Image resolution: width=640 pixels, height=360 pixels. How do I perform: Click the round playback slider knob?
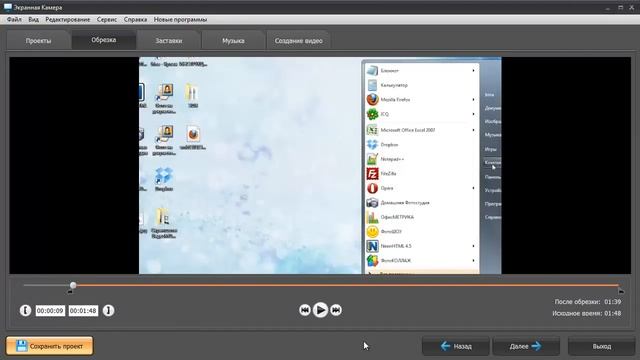[x=73, y=285]
